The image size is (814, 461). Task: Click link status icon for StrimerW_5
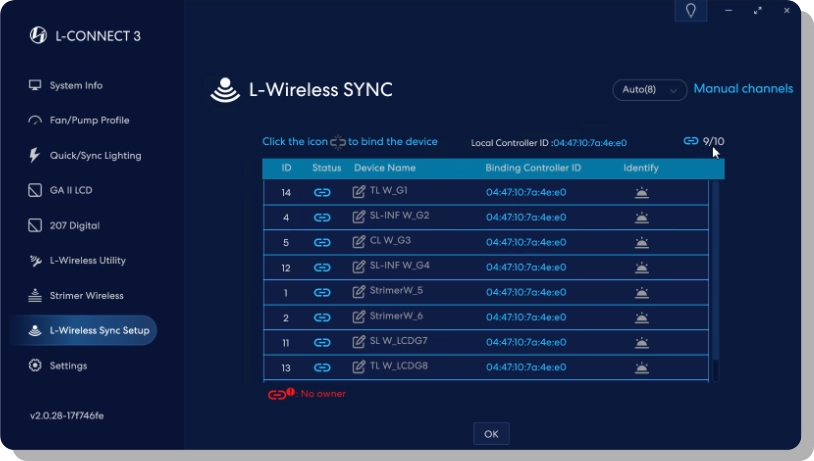click(x=322, y=292)
